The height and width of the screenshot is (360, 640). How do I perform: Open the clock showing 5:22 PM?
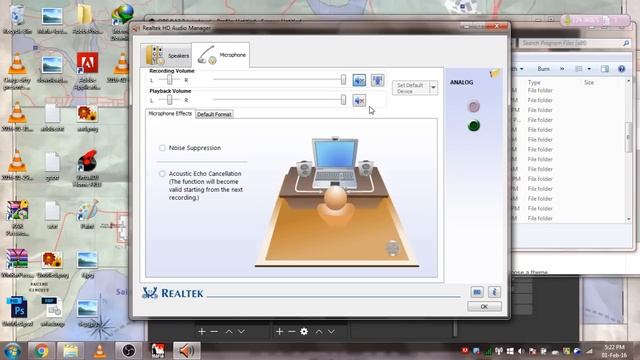coord(614,351)
